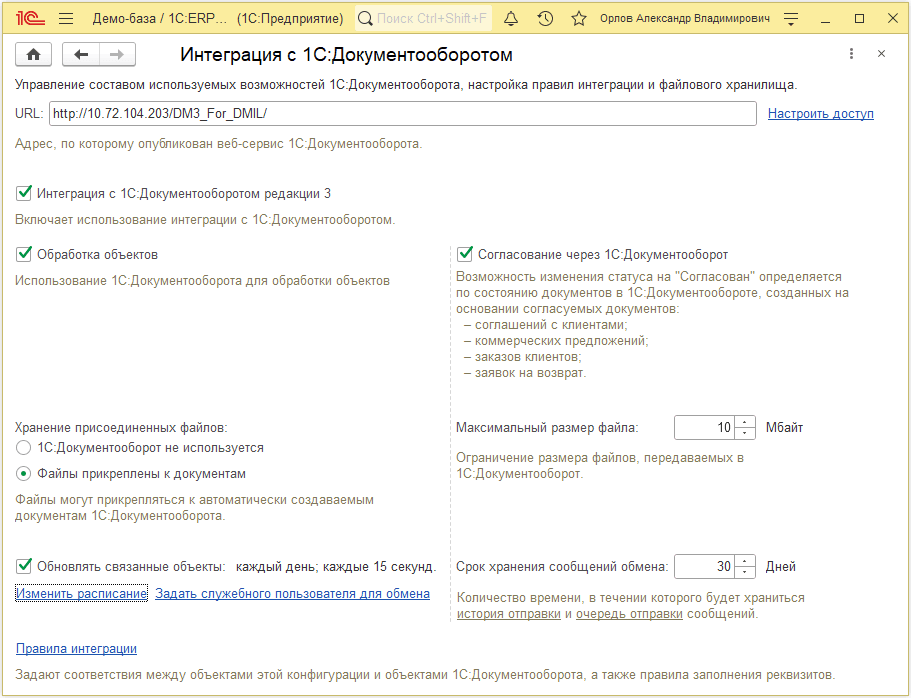Open Правила интеграции link
Screen dimensions: 911x698
(76, 649)
